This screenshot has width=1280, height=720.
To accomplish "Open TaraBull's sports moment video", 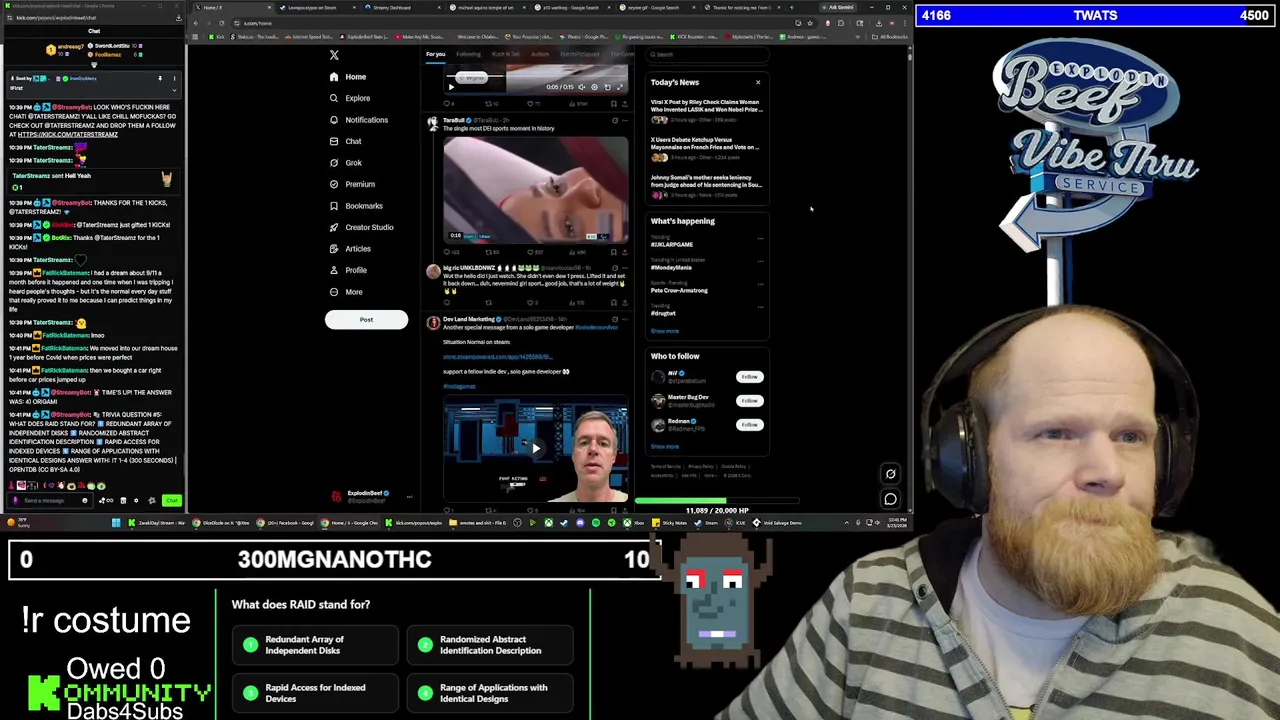I will point(536,190).
